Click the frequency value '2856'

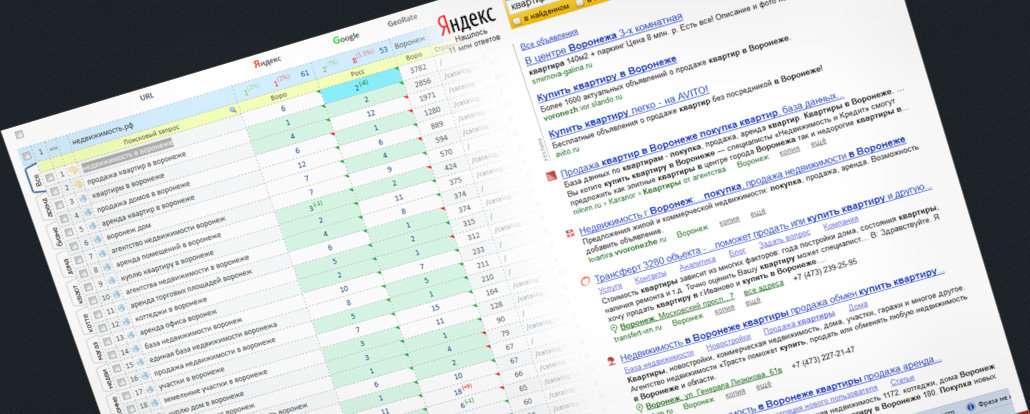pyautogui.click(x=422, y=83)
